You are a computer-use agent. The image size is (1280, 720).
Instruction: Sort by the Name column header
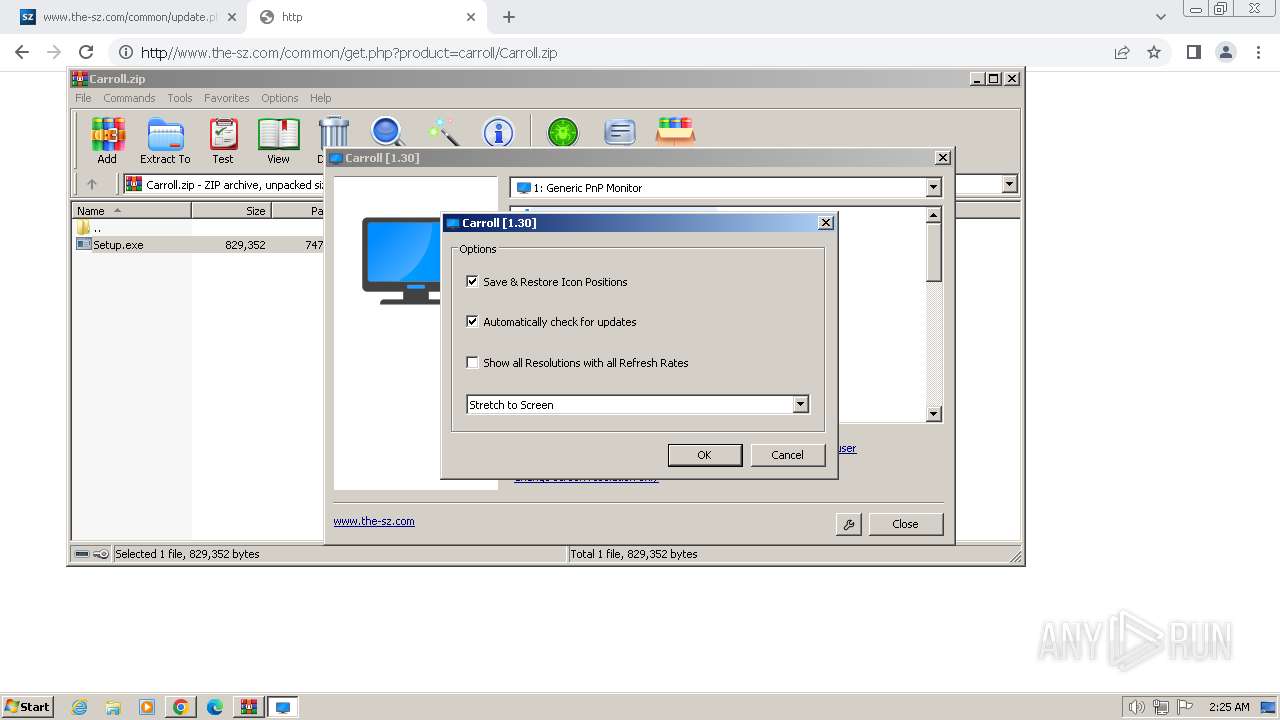132,211
